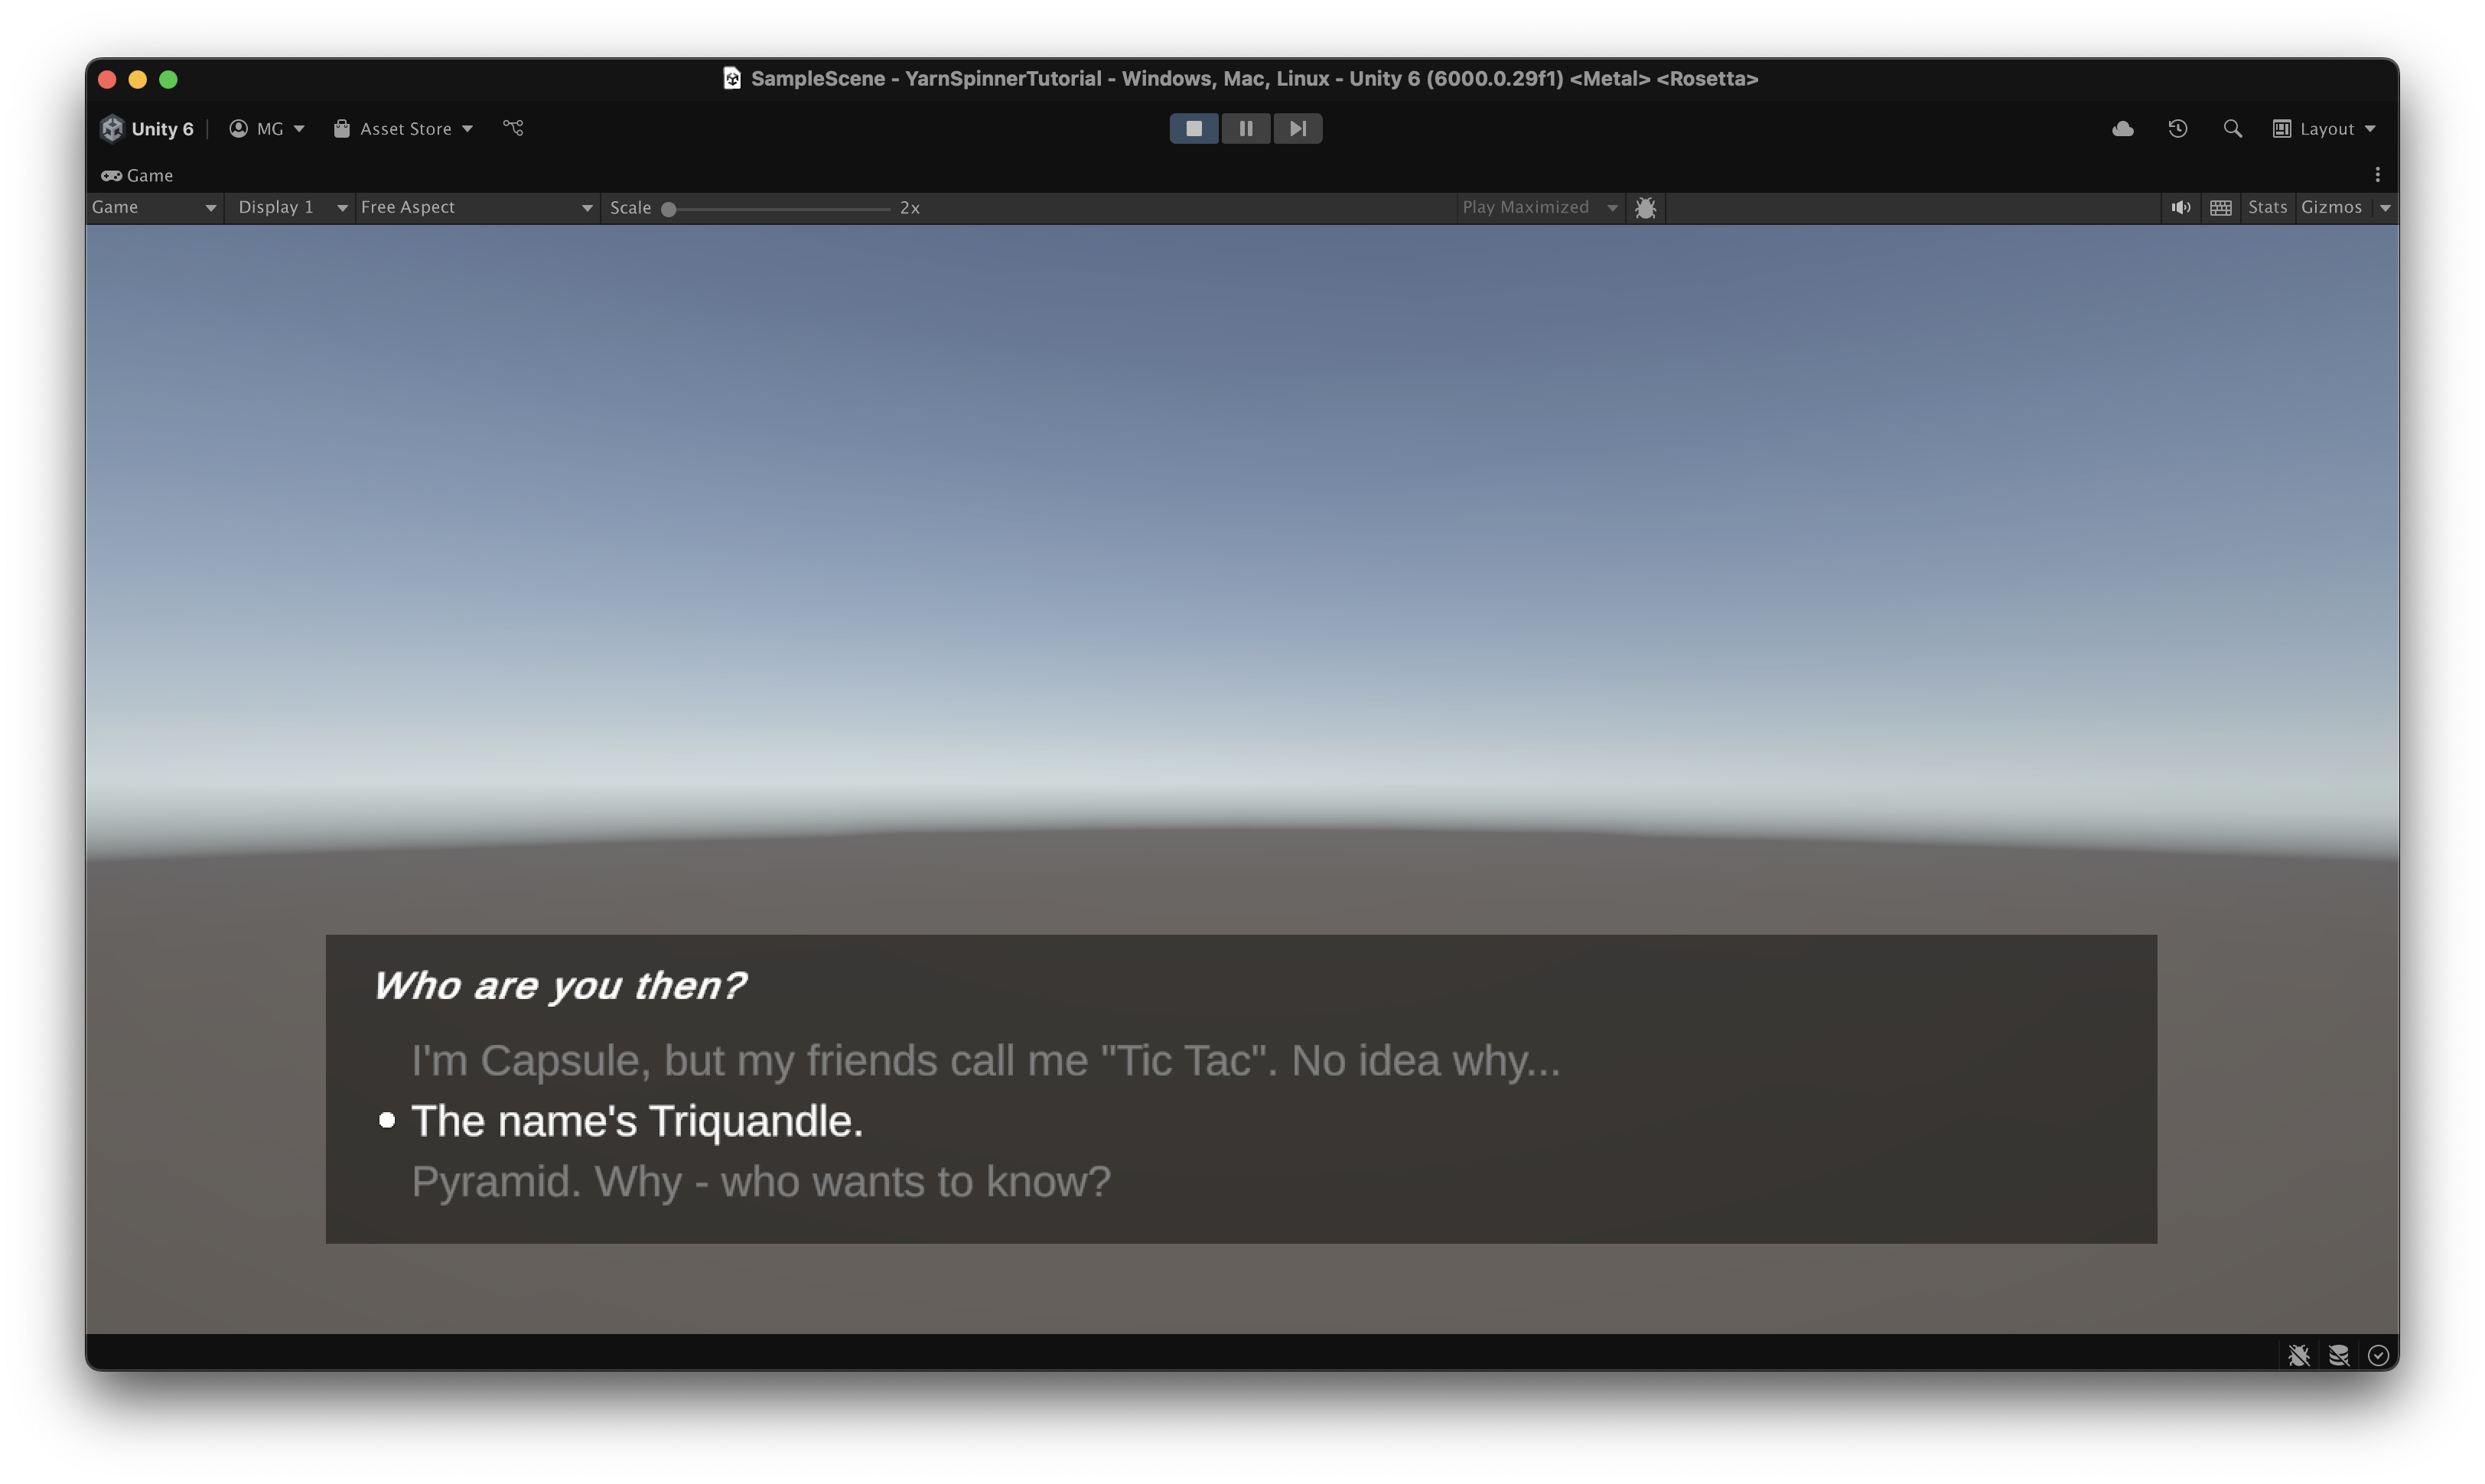Pause the running game
The height and width of the screenshot is (1484, 2485).
[x=1246, y=128]
